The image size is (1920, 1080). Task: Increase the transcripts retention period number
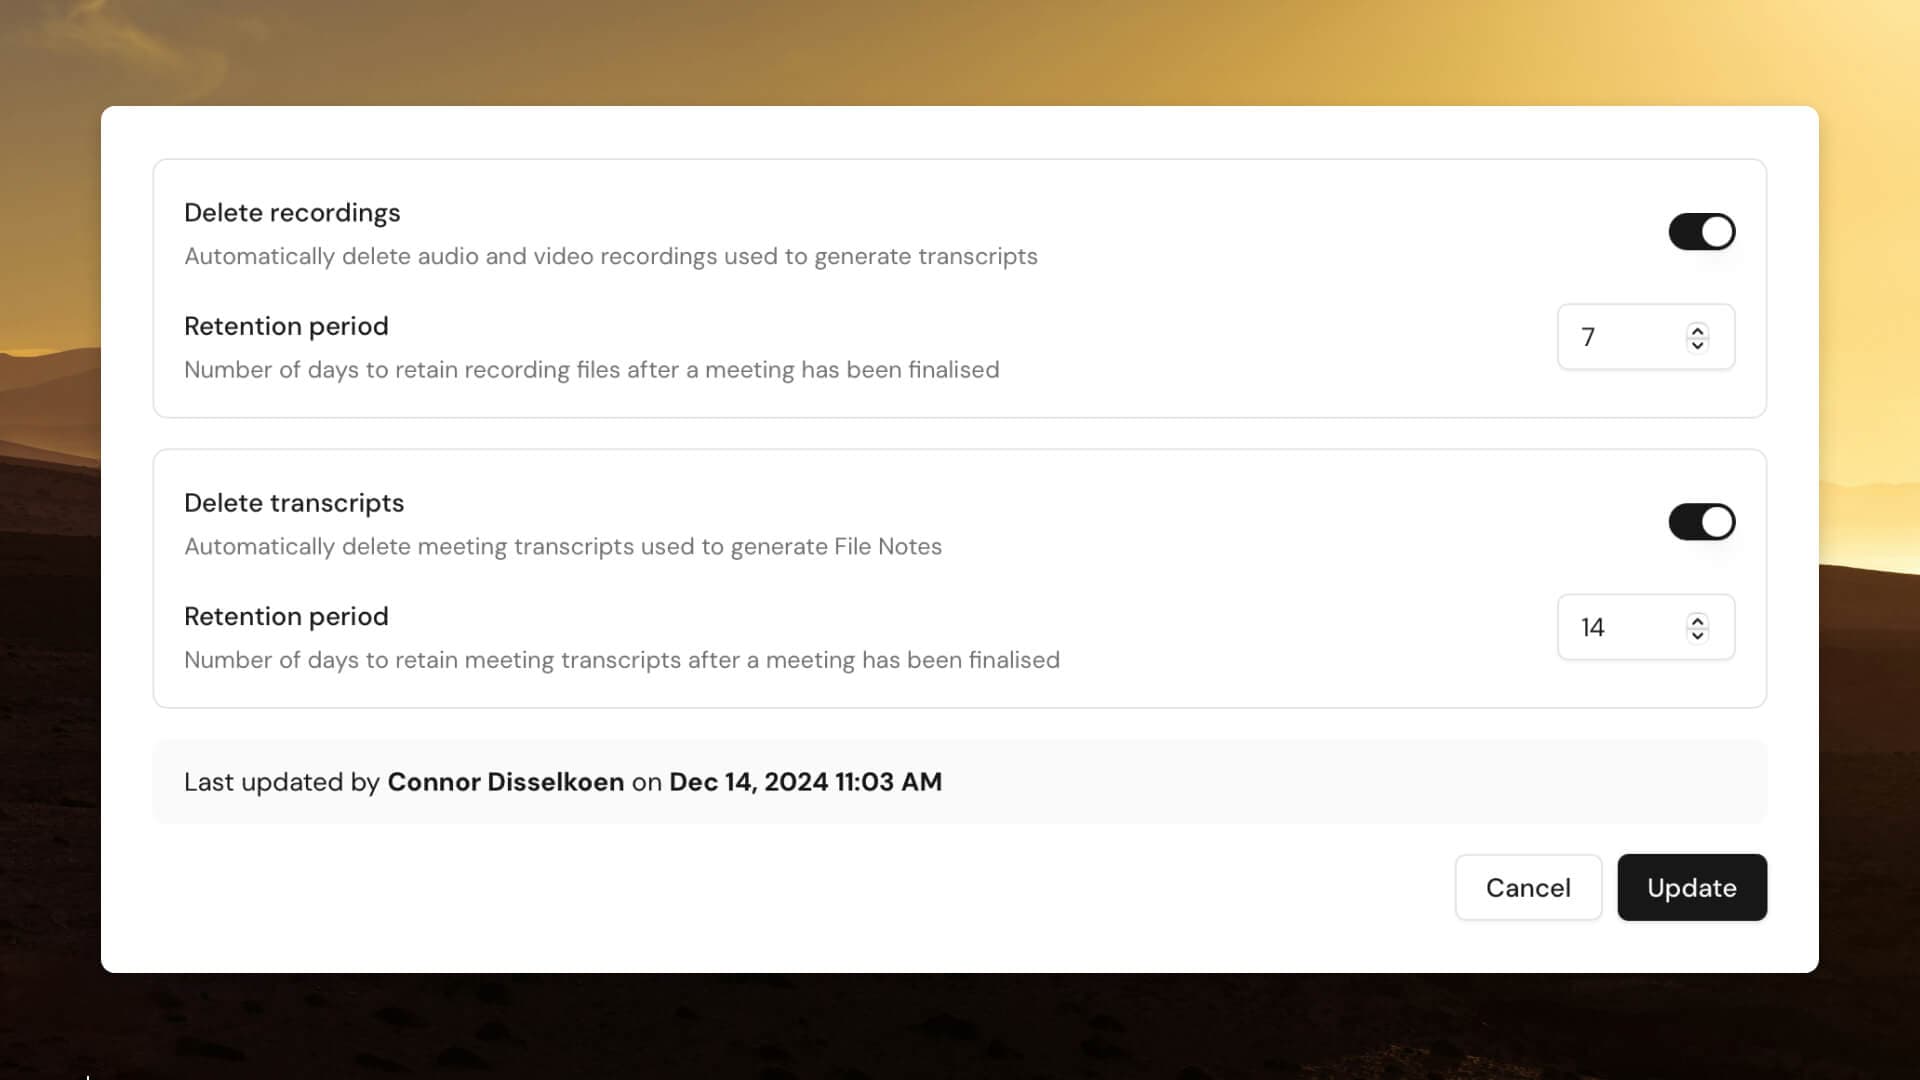(1697, 621)
